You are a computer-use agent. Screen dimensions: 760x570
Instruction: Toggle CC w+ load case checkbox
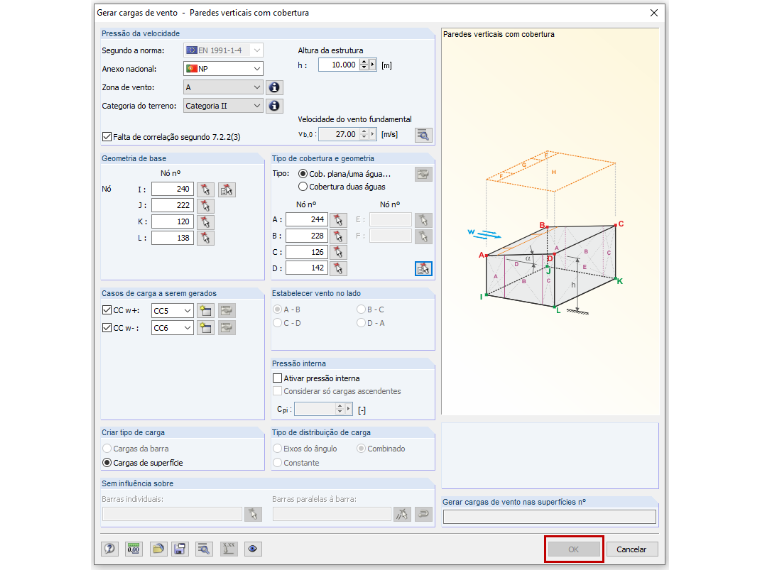[x=107, y=310]
